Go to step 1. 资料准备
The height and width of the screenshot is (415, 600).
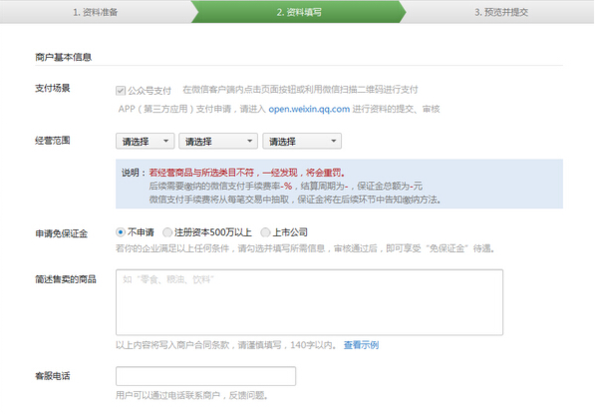95,12
